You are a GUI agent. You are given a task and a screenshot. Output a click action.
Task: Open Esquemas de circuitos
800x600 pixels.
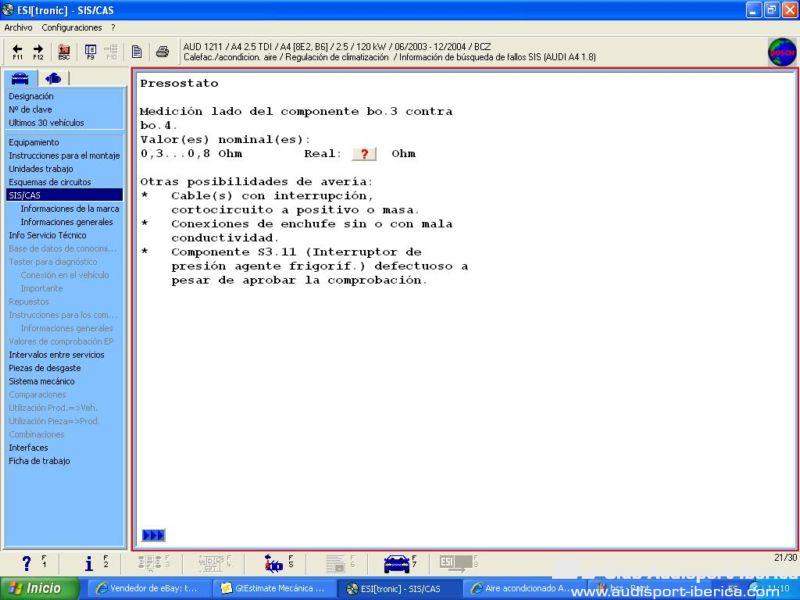(x=49, y=182)
